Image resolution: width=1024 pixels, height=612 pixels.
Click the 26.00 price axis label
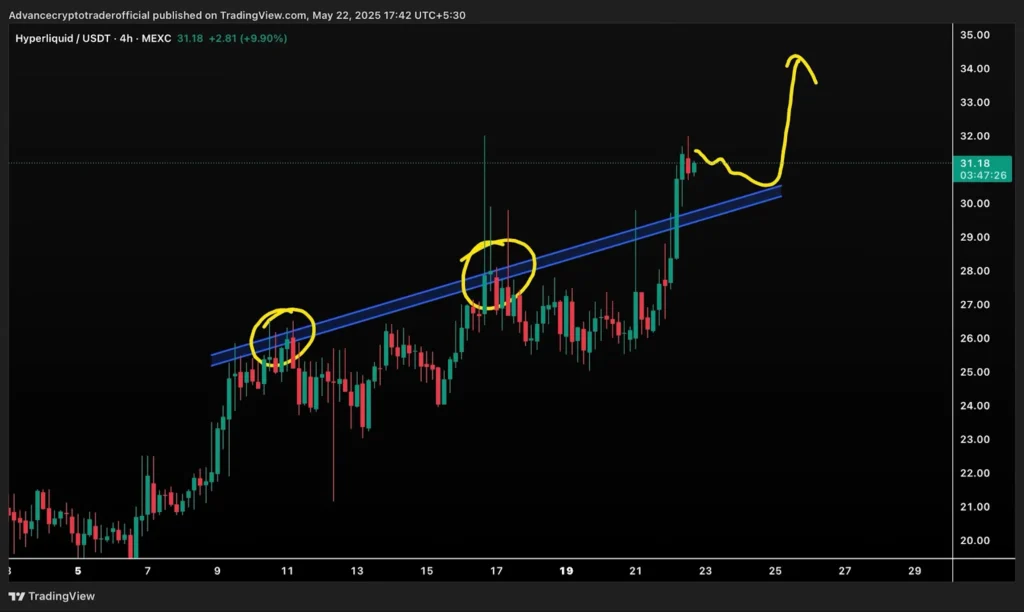(974, 338)
